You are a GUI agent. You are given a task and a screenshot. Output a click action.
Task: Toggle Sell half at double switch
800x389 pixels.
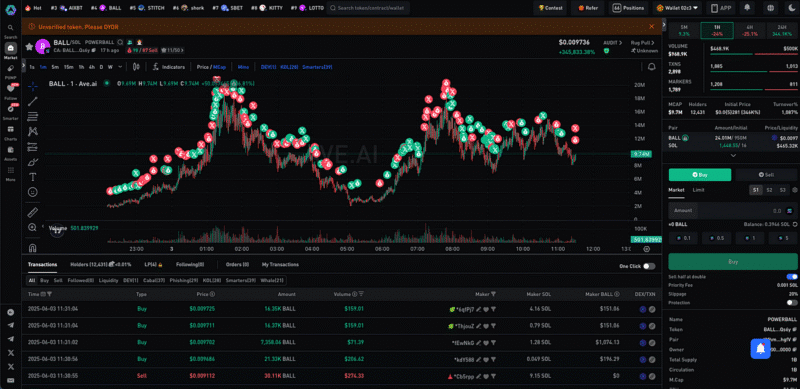point(792,277)
